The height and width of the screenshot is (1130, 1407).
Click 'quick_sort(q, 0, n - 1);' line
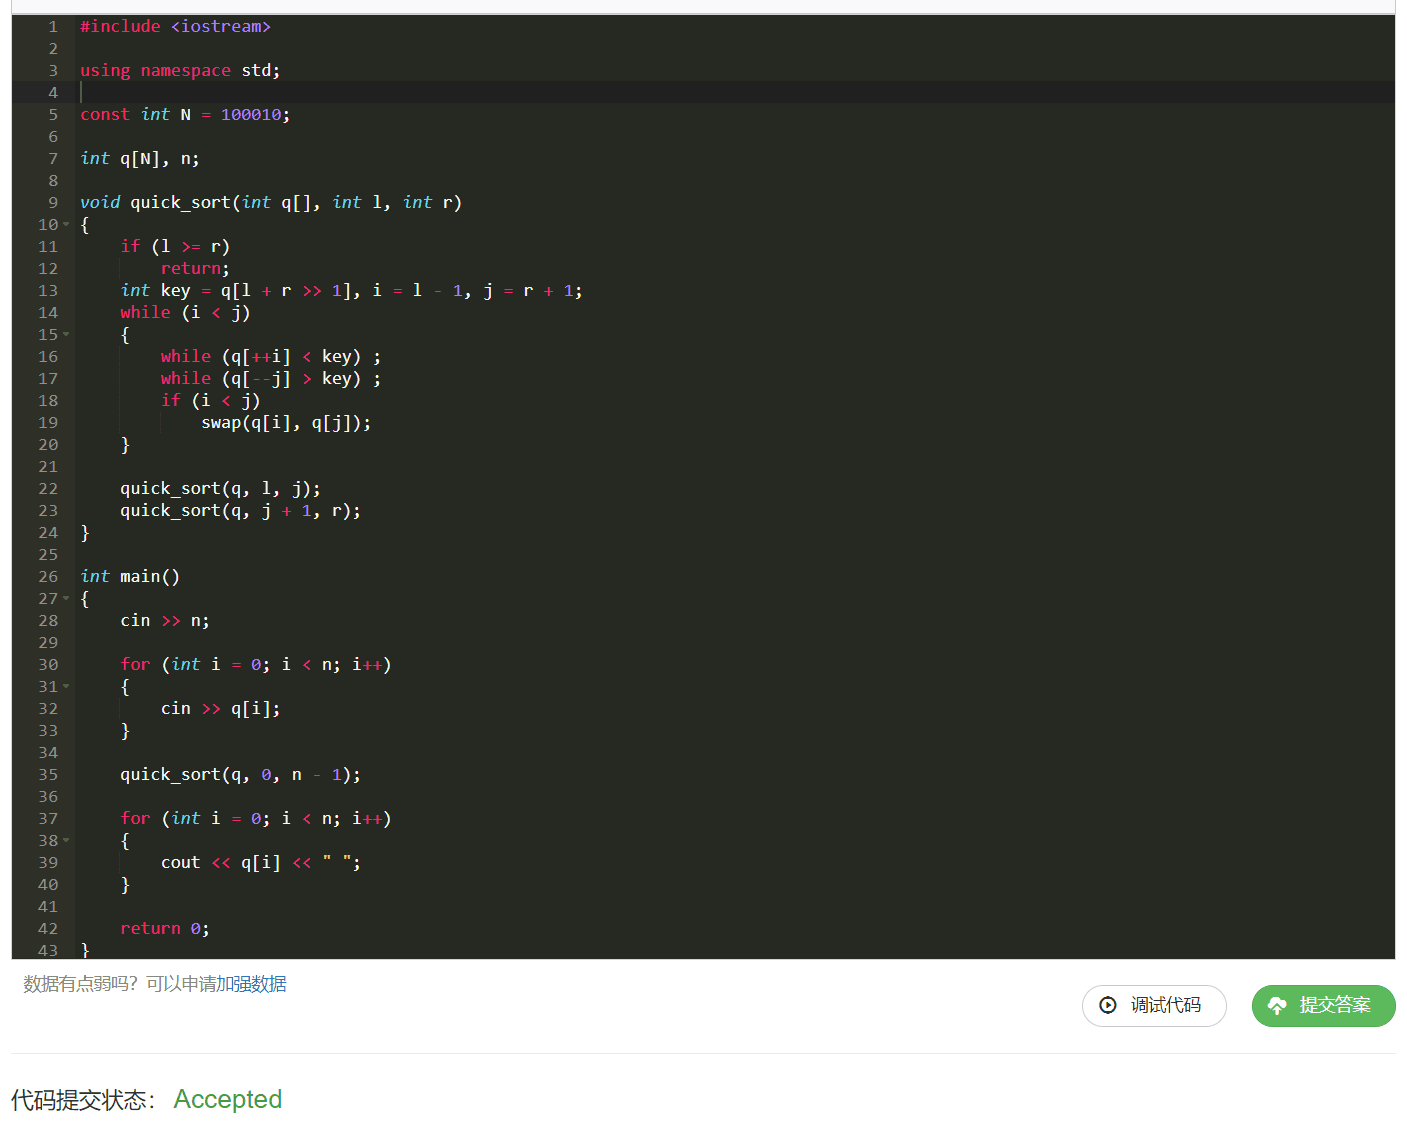coord(240,774)
